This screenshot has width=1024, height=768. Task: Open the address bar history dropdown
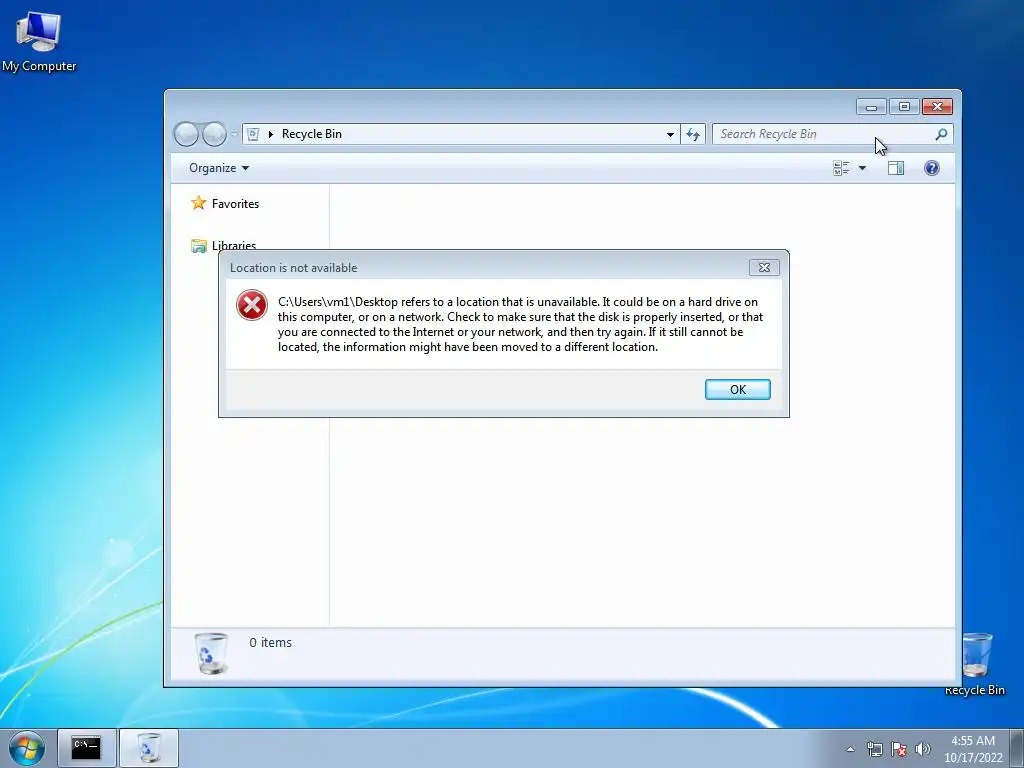[x=670, y=134]
